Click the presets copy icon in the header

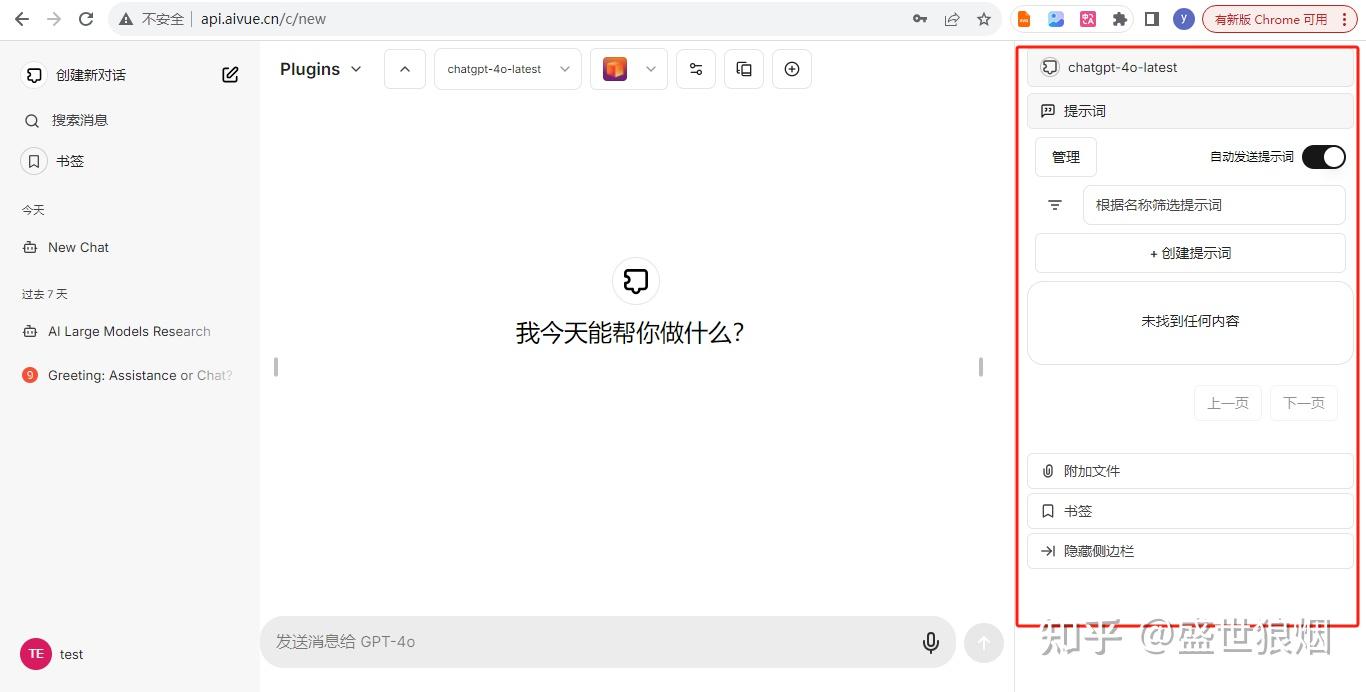point(744,69)
